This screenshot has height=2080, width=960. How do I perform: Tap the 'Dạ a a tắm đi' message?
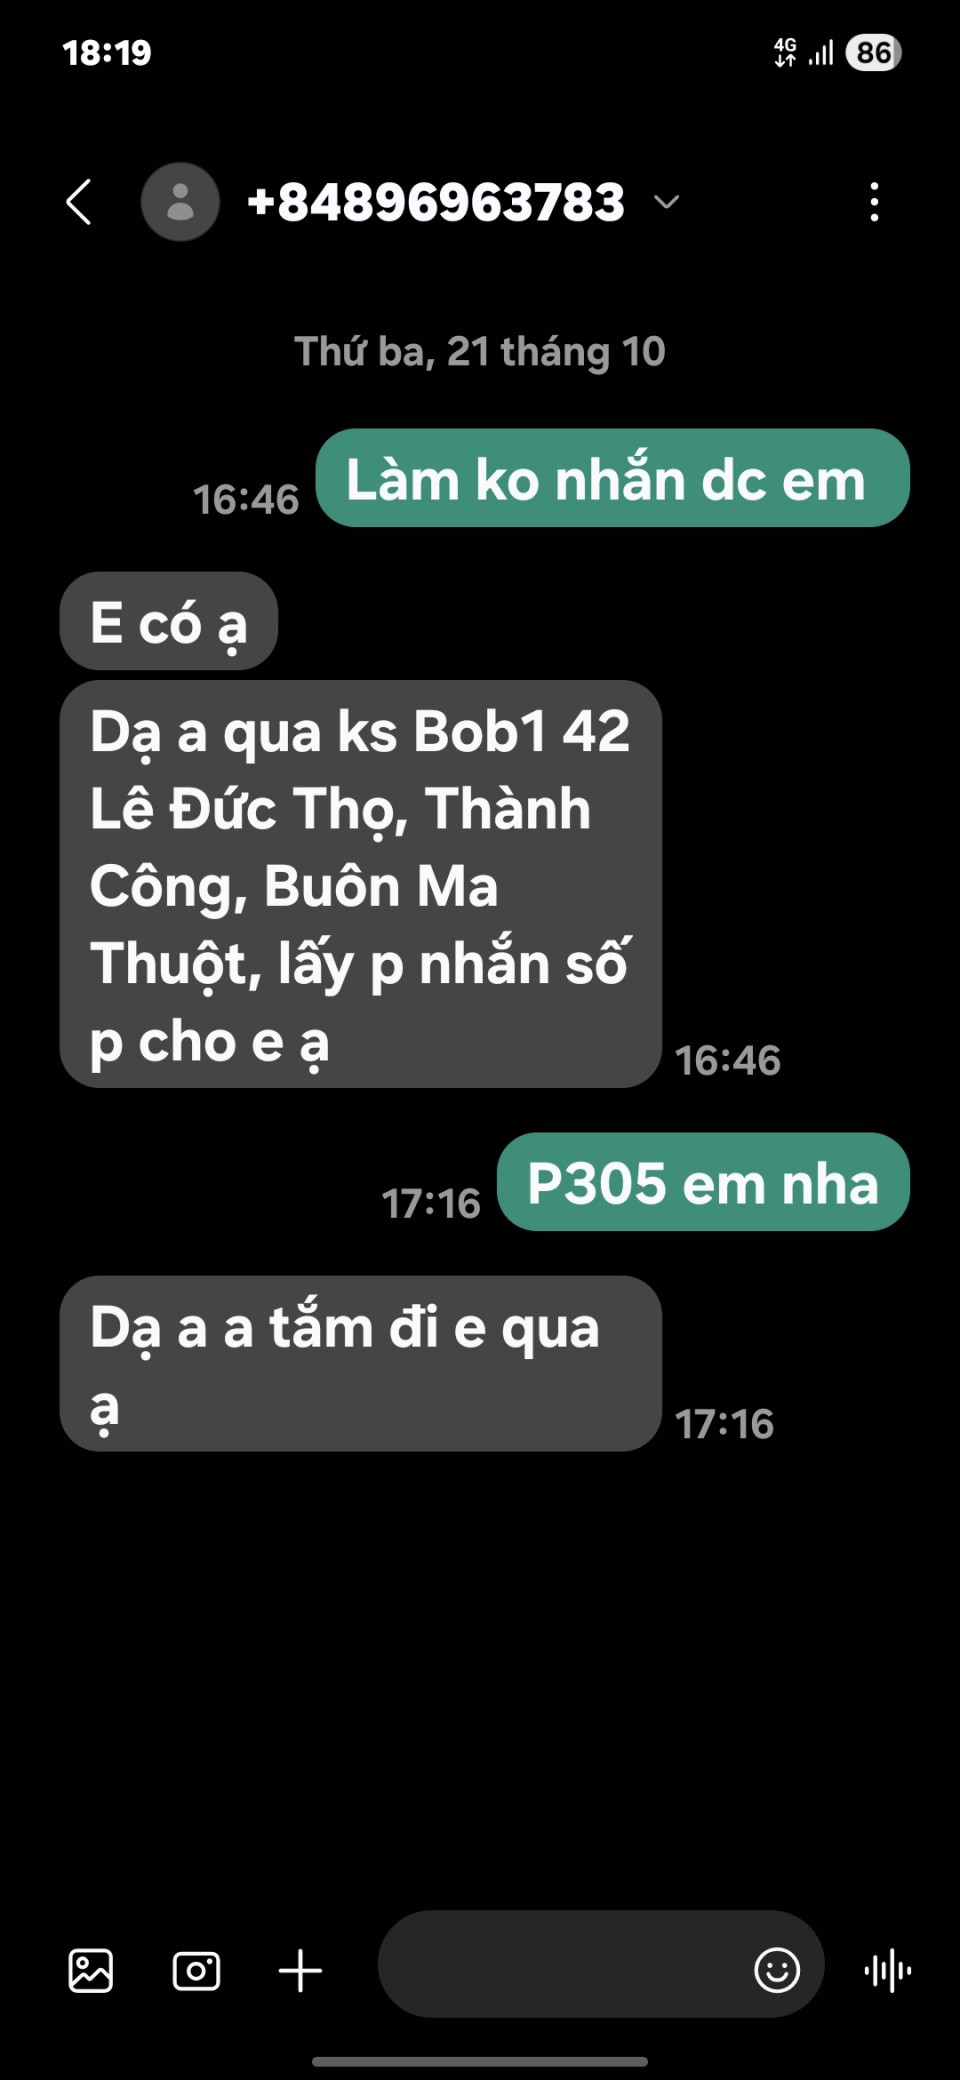(x=361, y=1363)
